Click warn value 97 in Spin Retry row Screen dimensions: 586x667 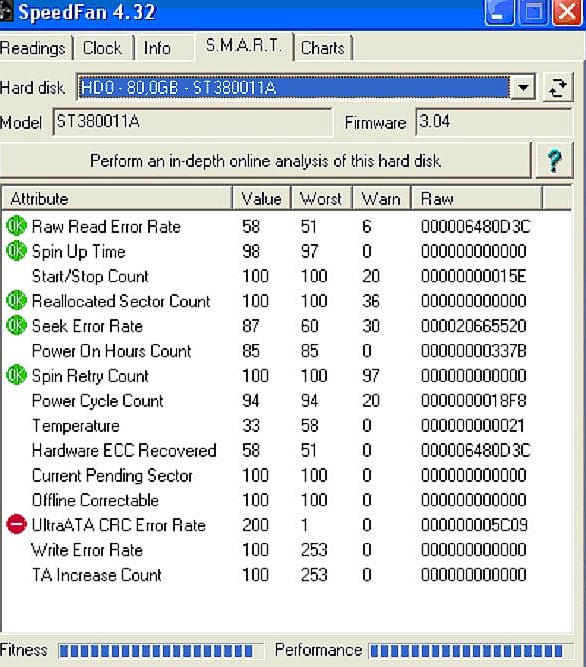371,376
